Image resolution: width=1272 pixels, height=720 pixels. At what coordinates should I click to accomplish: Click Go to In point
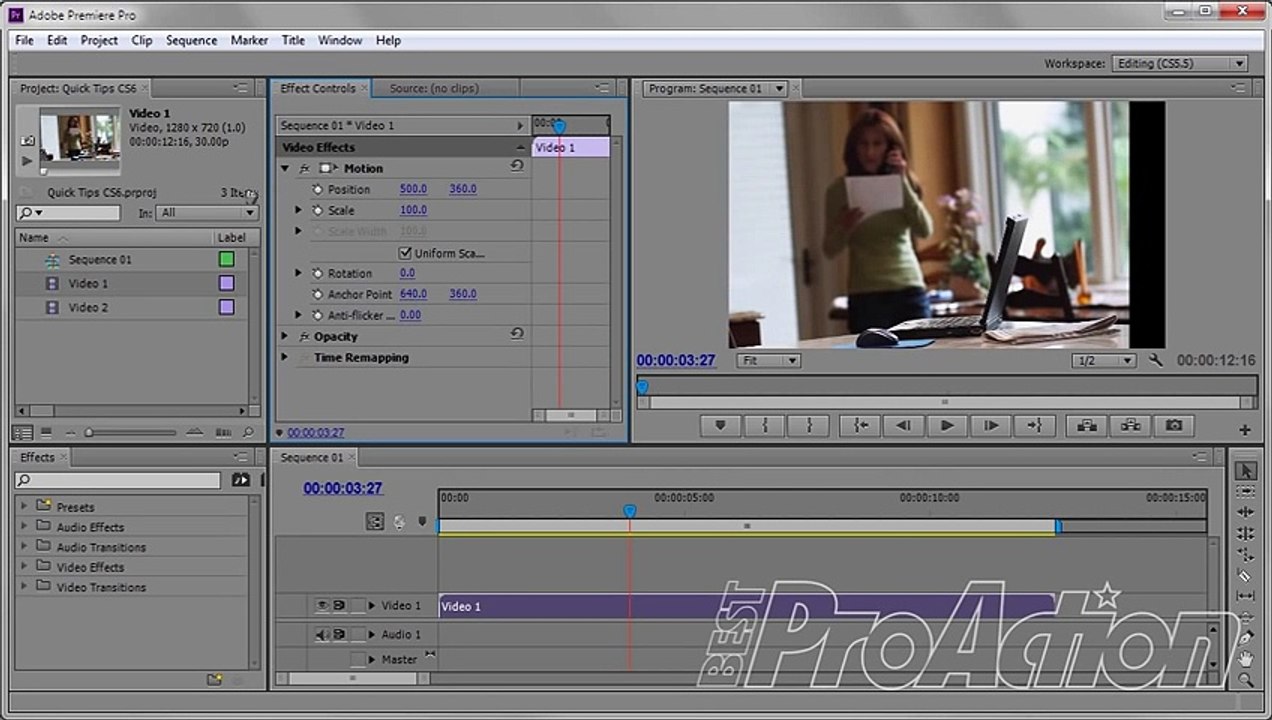(860, 426)
